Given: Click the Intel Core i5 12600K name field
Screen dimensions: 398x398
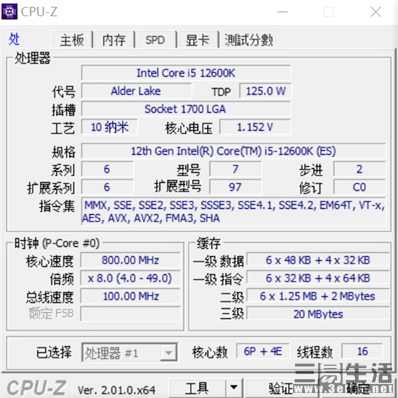Looking at the screenshot, I should point(186,73).
